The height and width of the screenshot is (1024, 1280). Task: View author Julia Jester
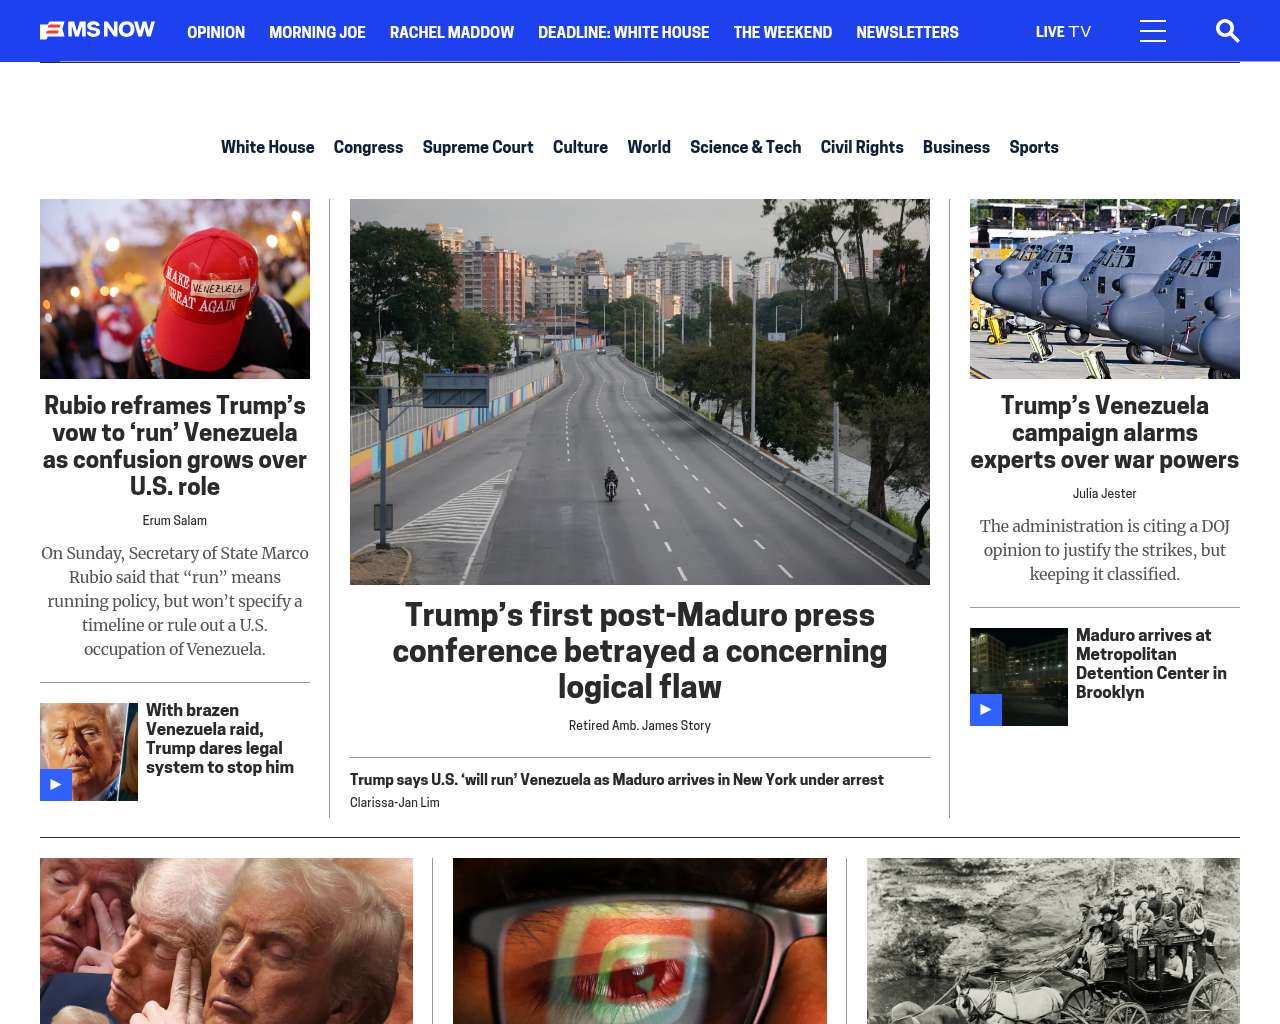coord(1105,493)
